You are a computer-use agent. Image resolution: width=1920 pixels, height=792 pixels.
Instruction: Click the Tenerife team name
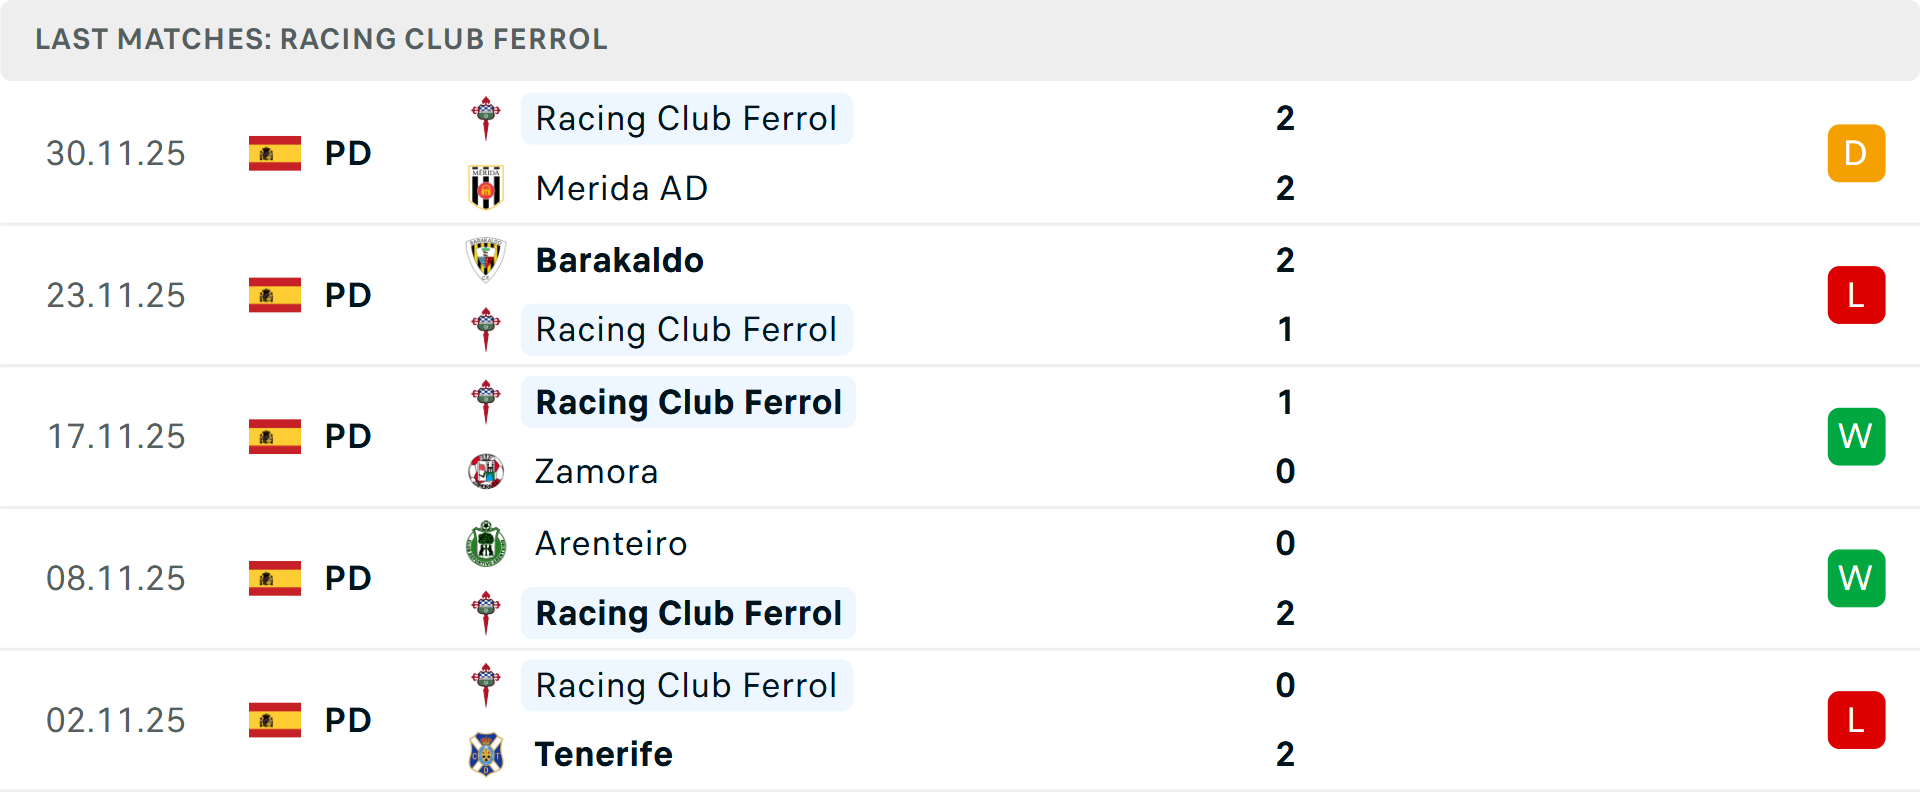point(603,755)
